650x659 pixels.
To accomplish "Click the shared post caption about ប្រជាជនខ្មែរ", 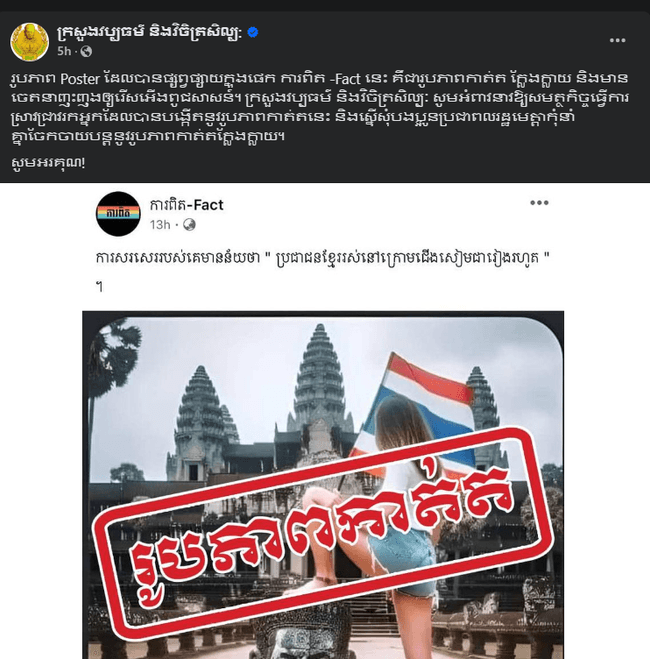I will tap(323, 258).
